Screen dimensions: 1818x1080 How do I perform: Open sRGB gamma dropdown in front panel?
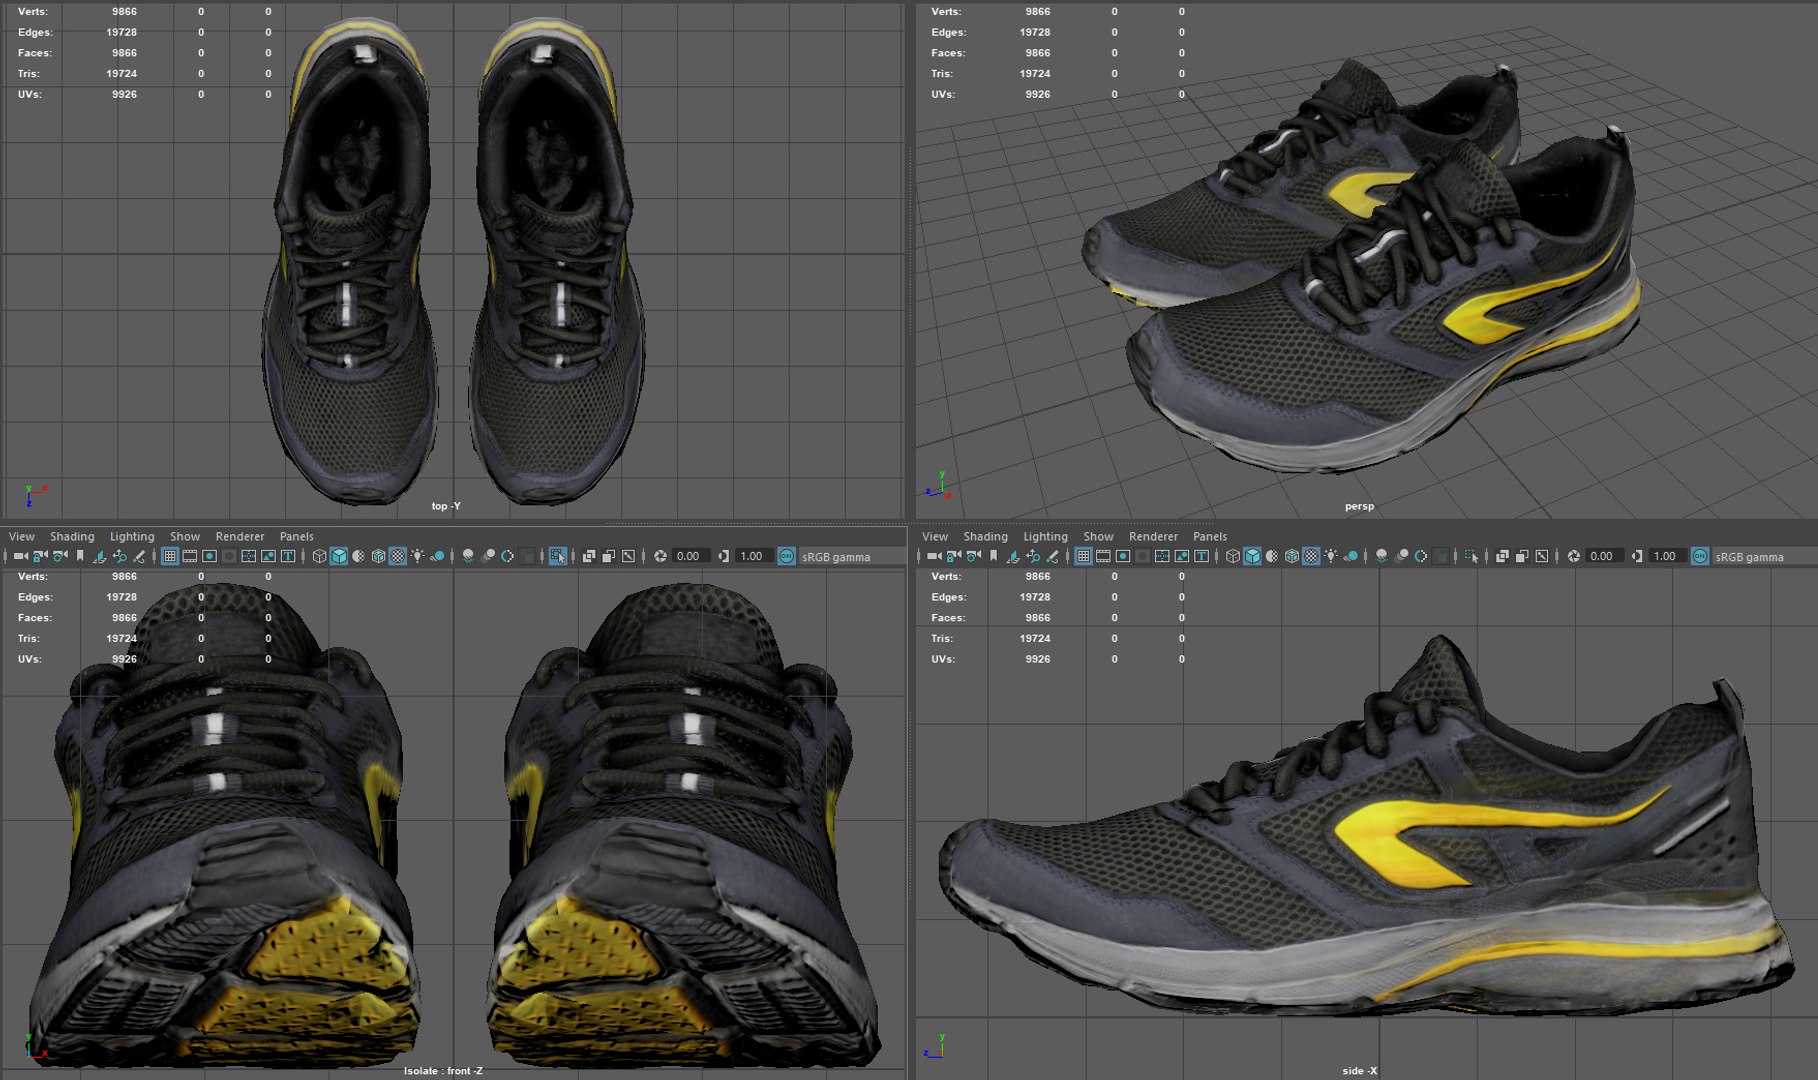pyautogui.click(x=852, y=557)
